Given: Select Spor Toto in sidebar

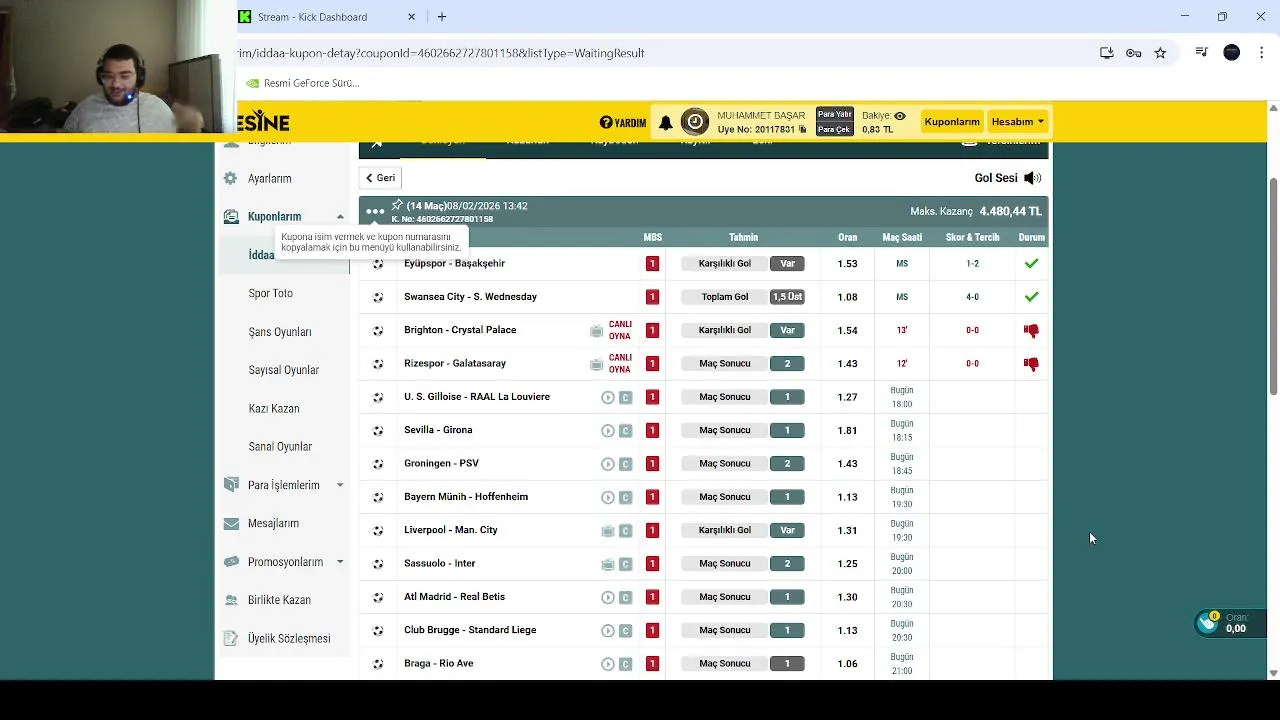Looking at the screenshot, I should [x=271, y=293].
